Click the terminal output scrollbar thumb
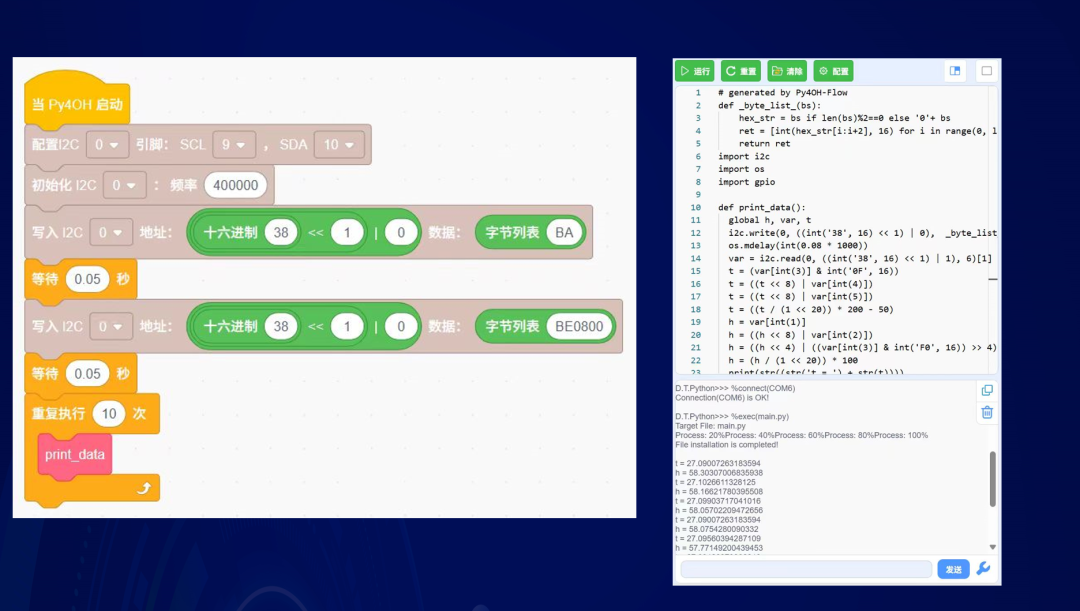Image resolution: width=1080 pixels, height=611 pixels. (993, 479)
